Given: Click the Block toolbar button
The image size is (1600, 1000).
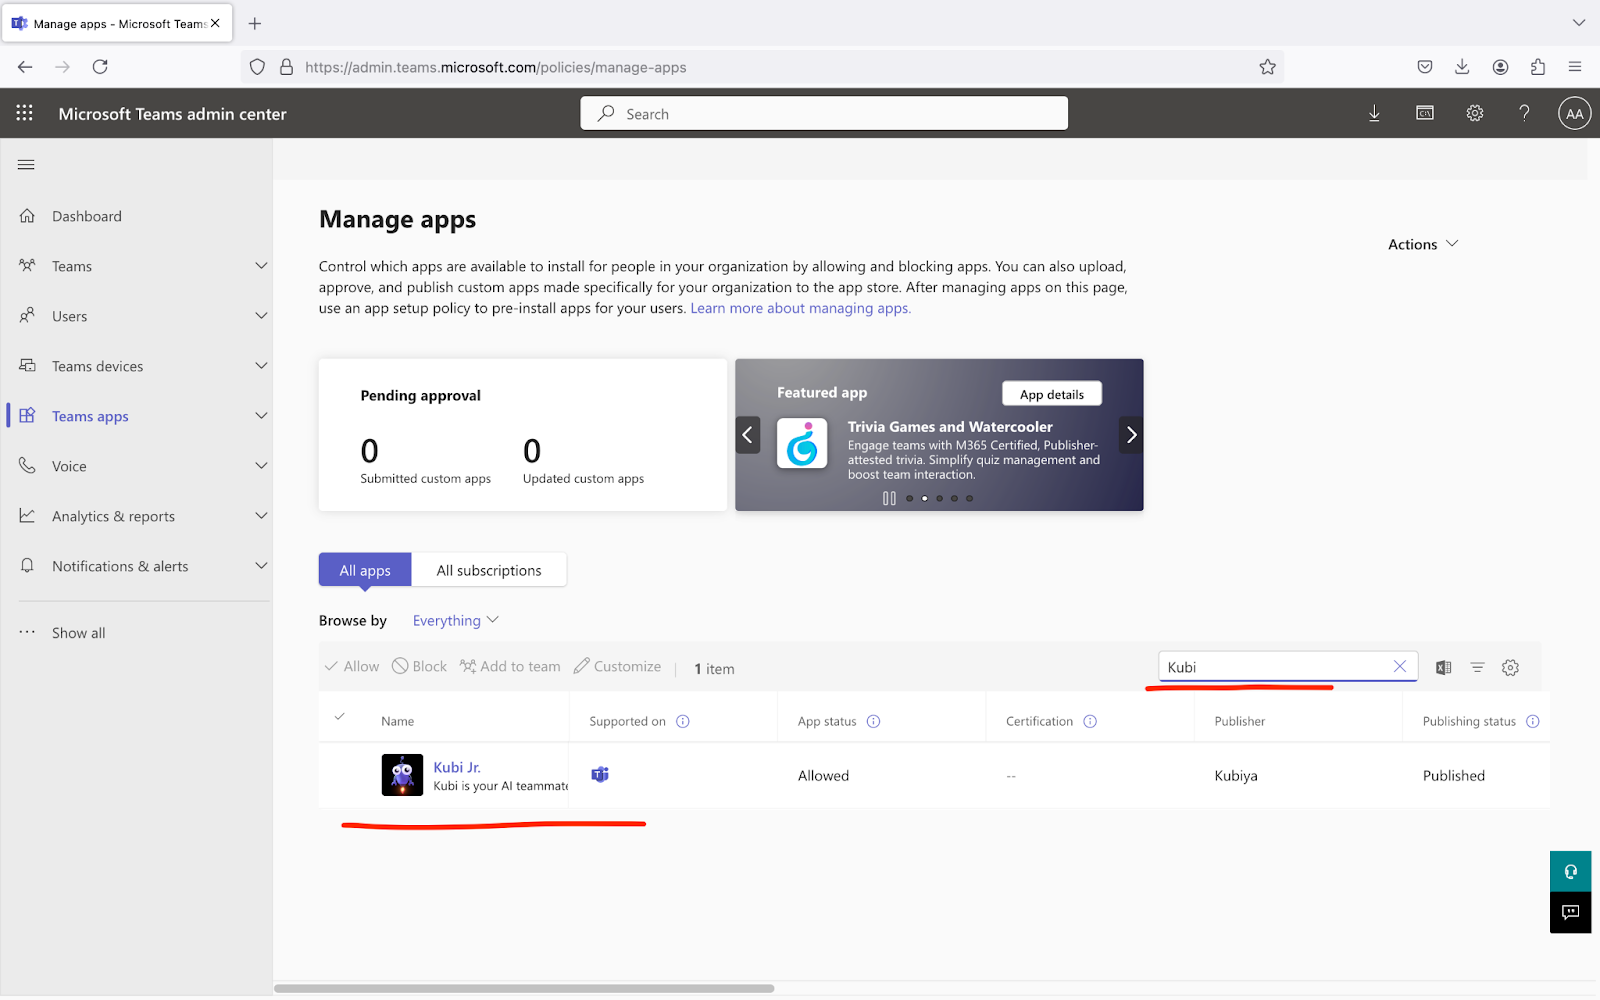Looking at the screenshot, I should [420, 667].
